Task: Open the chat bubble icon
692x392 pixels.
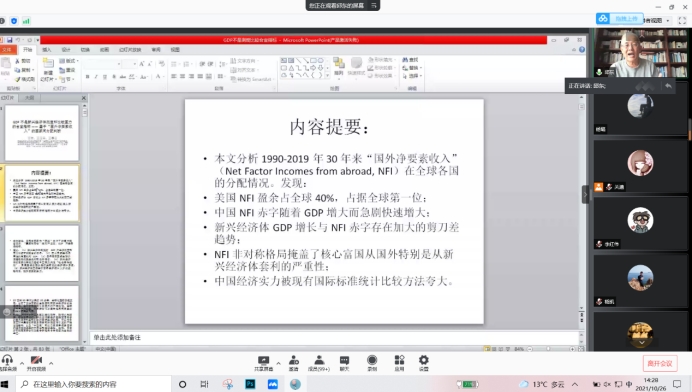Action: coord(344,361)
